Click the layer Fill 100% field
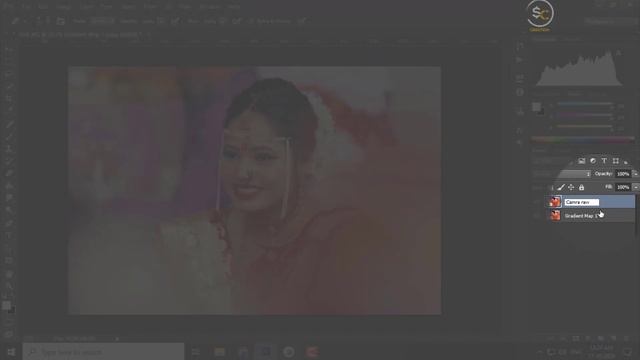The image size is (640, 360). pos(623,187)
